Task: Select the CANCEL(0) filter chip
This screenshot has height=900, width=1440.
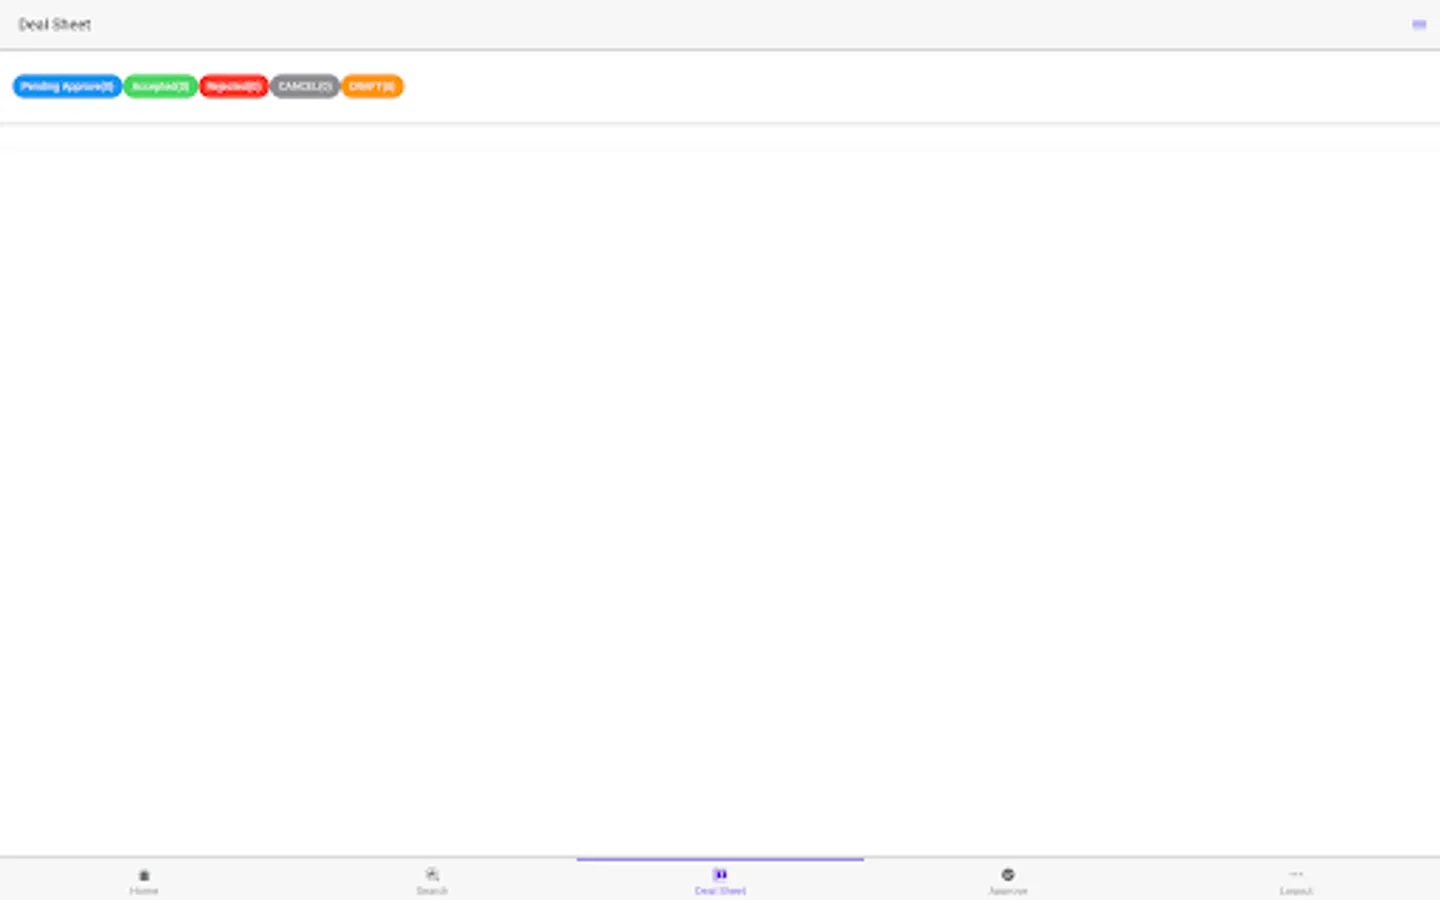Action: click(x=304, y=86)
